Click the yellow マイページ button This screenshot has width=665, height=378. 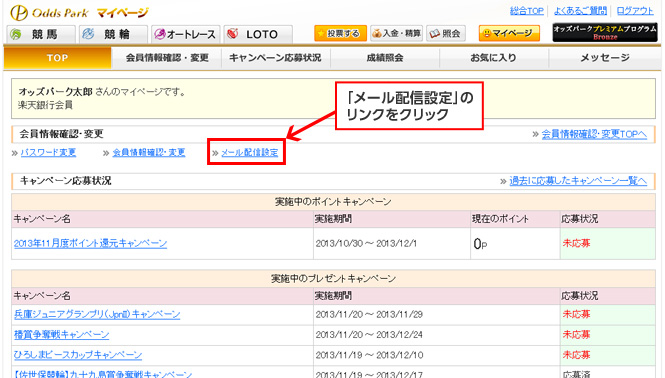click(509, 33)
